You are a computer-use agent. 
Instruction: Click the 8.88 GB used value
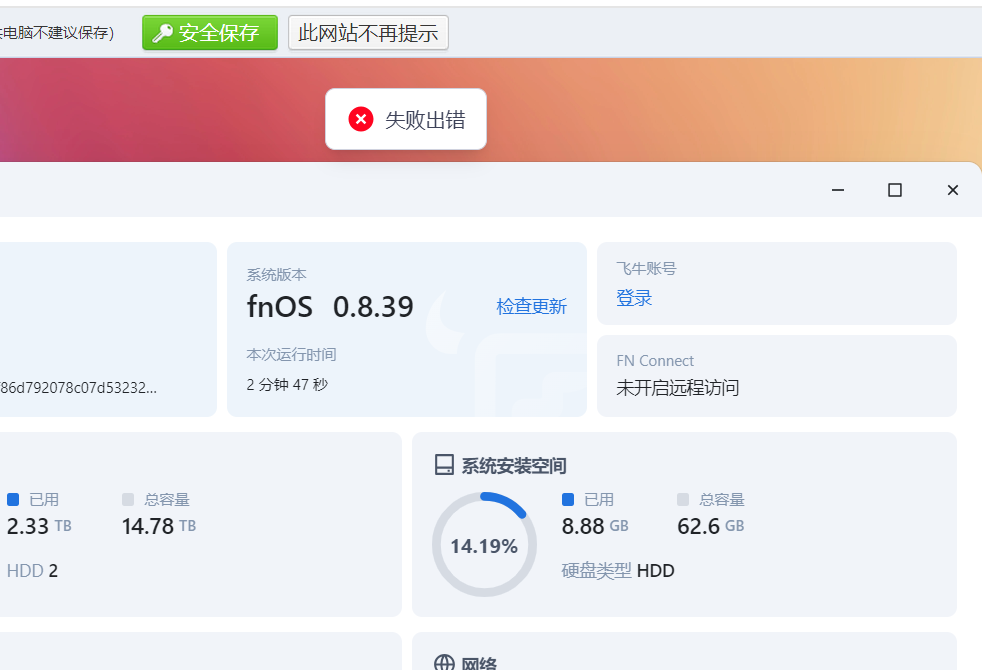point(595,526)
